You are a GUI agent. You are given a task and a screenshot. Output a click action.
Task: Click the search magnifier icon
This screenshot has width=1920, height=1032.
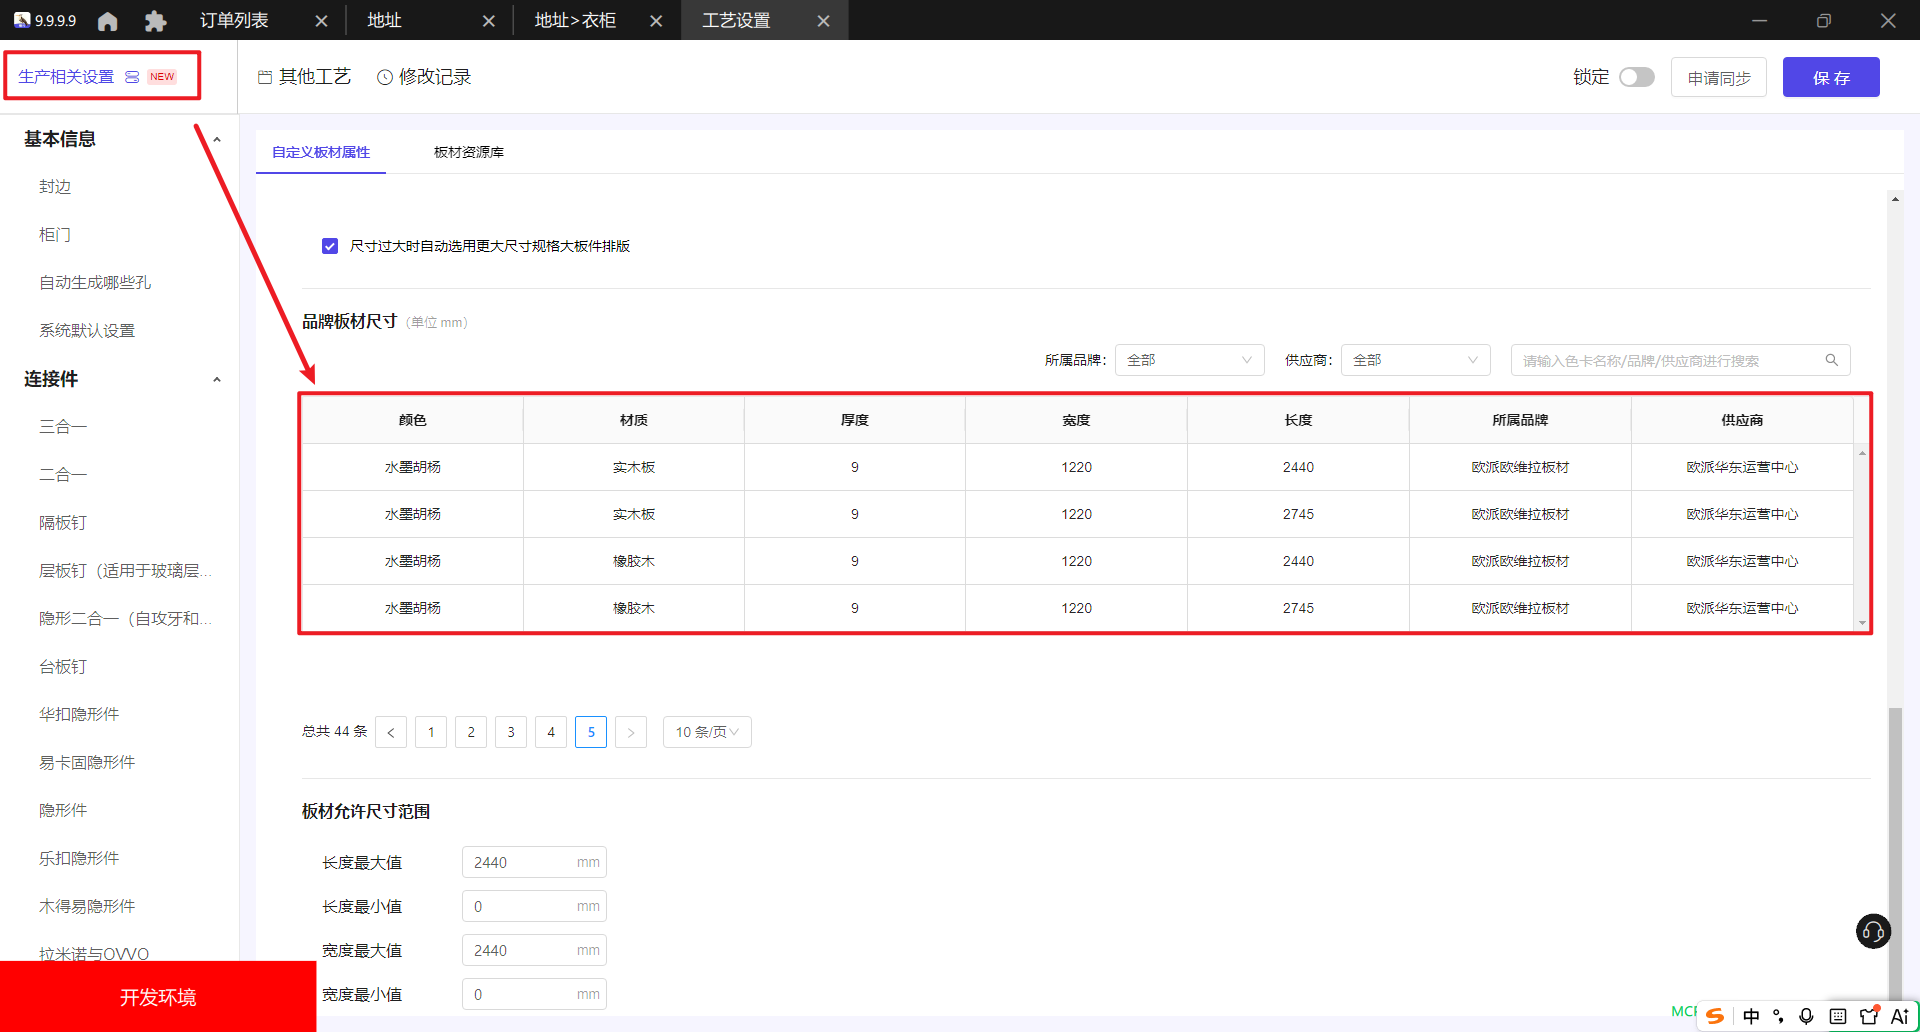click(1831, 360)
